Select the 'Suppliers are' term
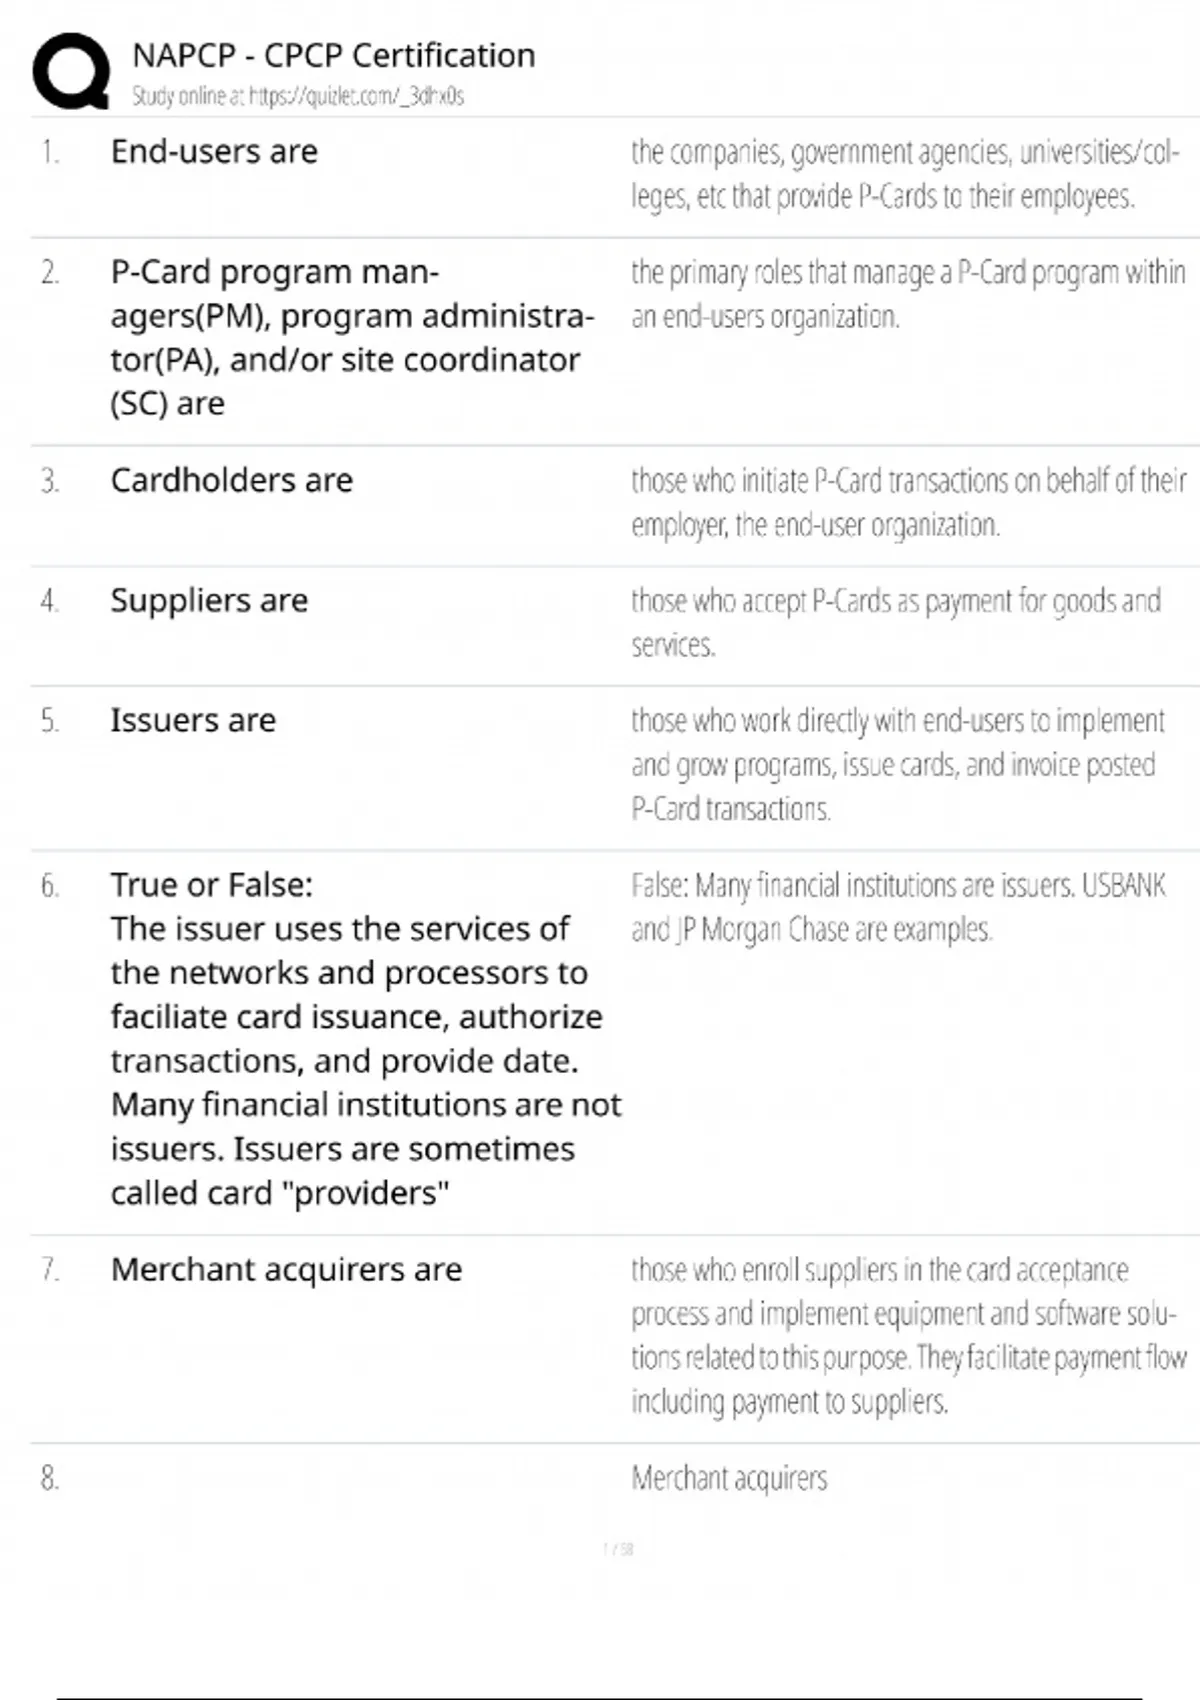1200x1700 pixels. tap(209, 600)
